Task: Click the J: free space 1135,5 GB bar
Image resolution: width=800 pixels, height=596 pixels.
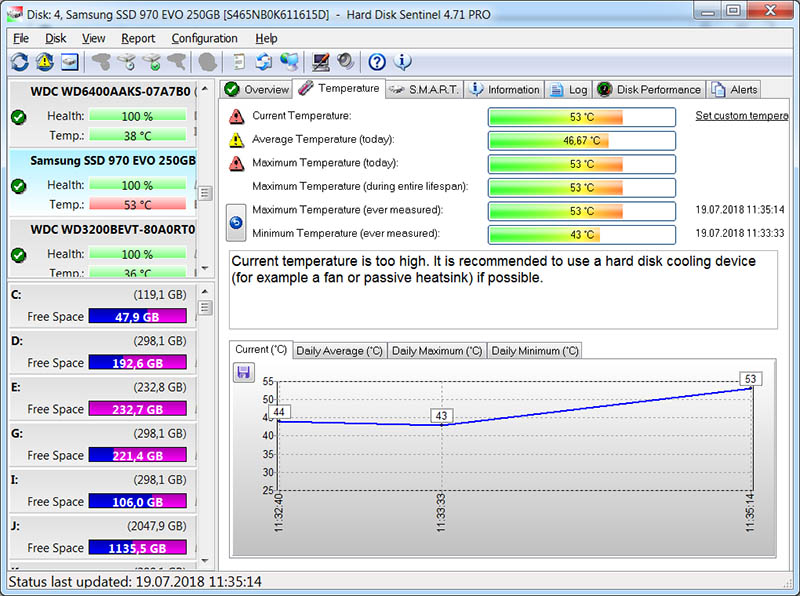Action: point(137,548)
